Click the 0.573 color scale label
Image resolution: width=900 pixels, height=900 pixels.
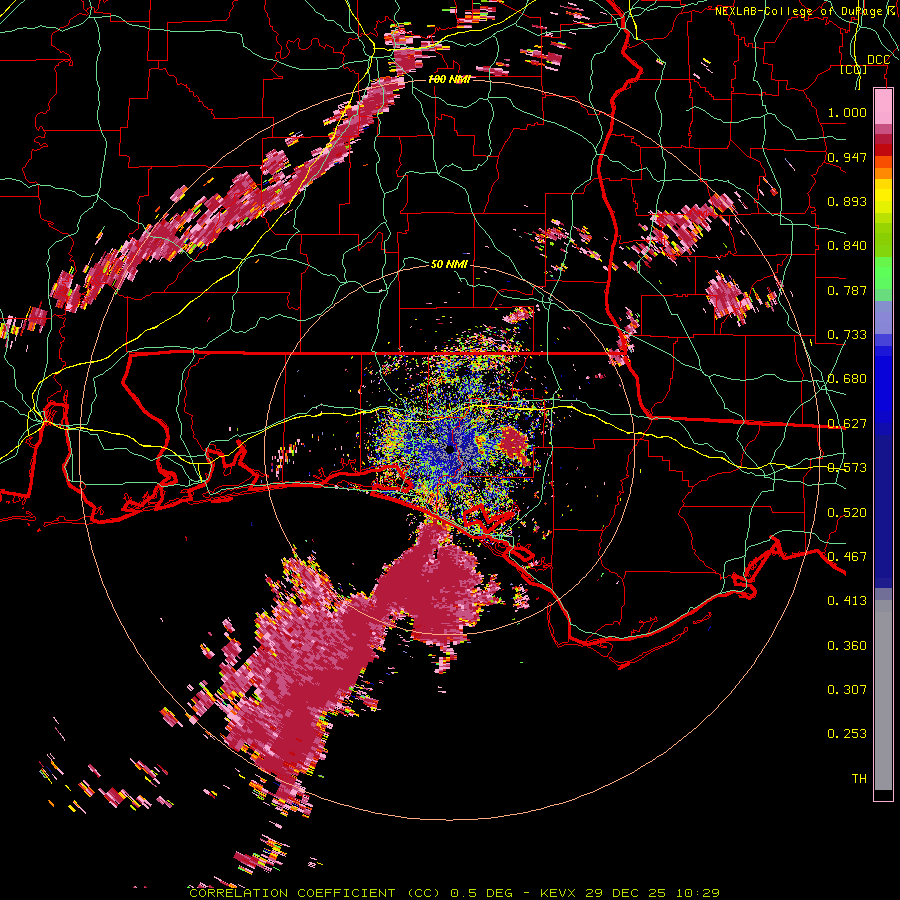click(847, 468)
